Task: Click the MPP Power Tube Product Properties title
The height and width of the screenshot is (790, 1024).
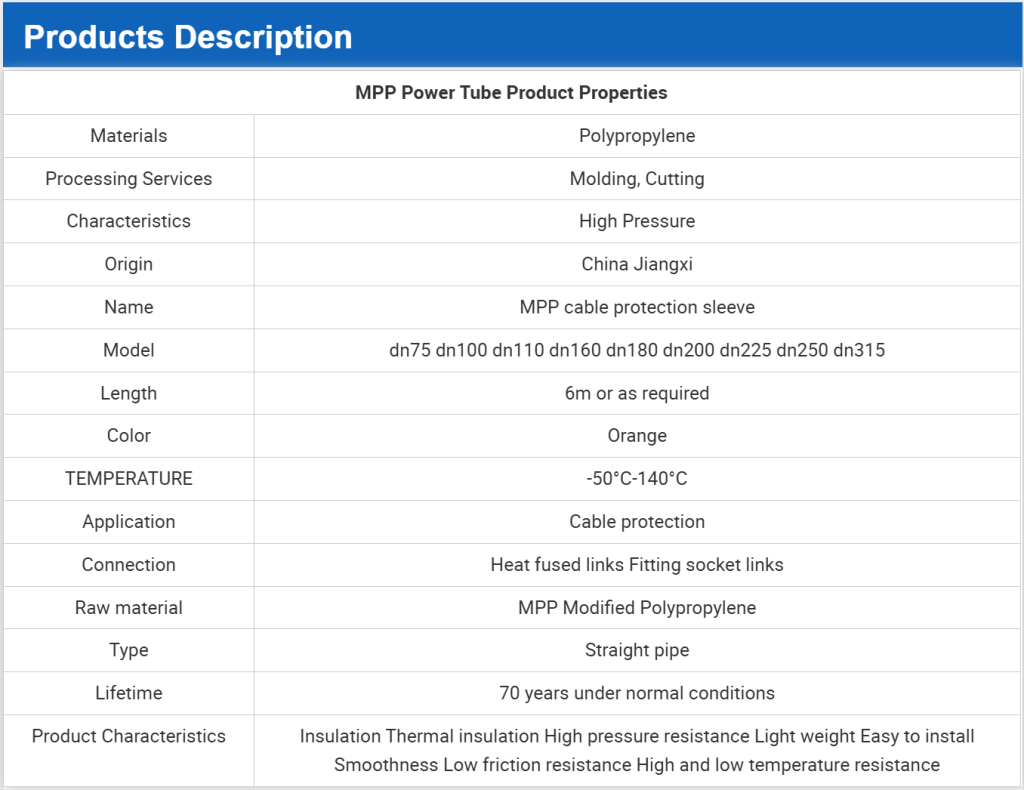Action: 511,93
